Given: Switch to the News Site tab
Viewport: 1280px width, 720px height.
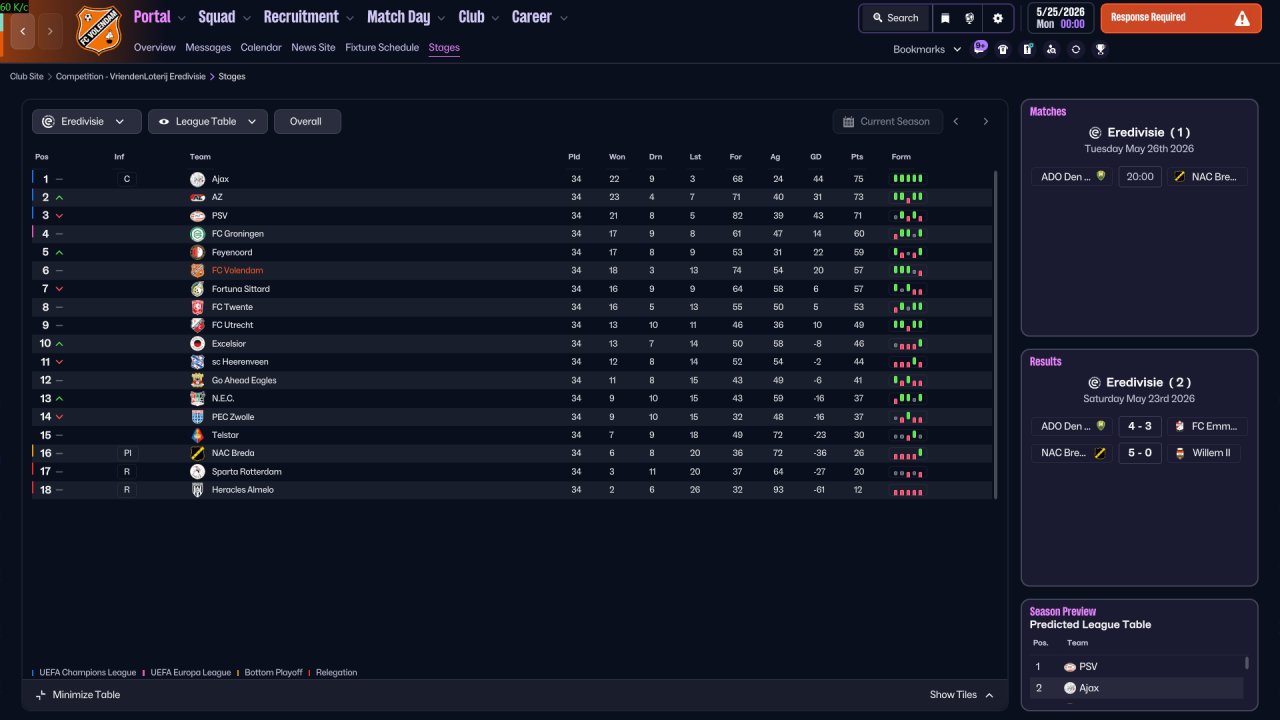Looking at the screenshot, I should (313, 47).
